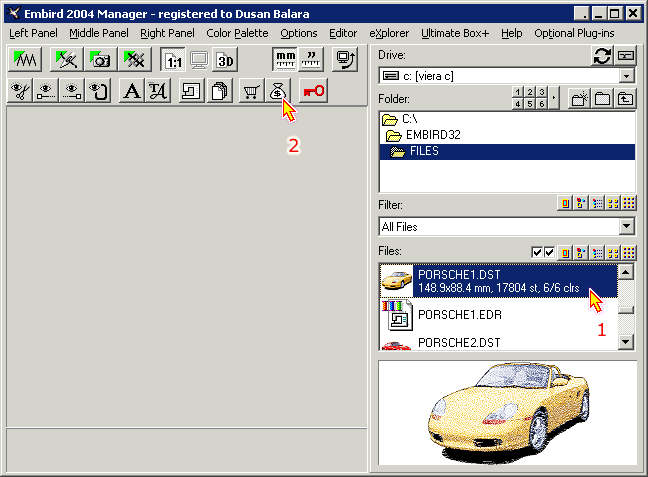648x477 pixels.
Task: Expand the folder number grid arrow
Action: [555, 98]
